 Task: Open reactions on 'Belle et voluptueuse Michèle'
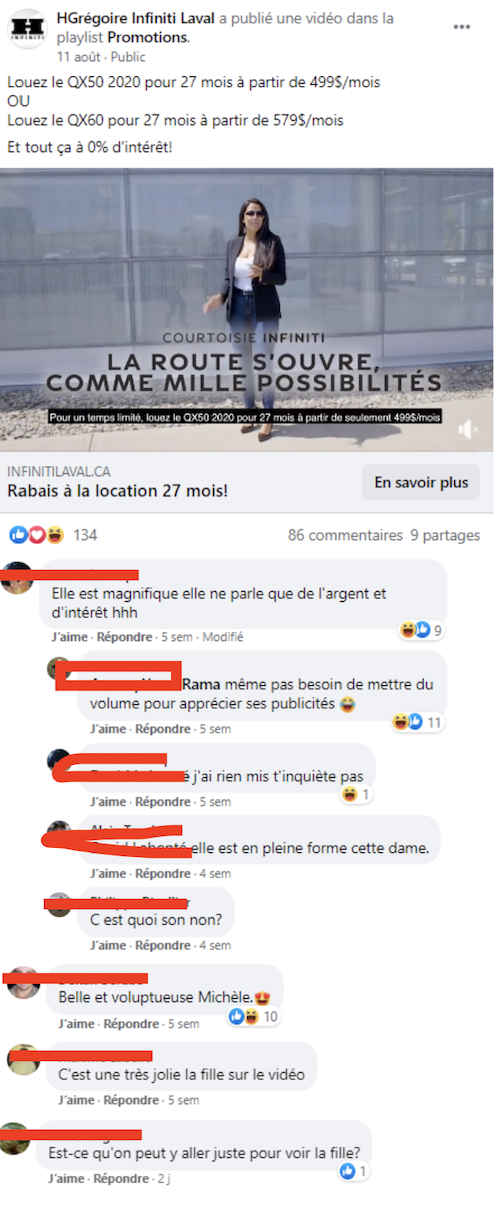click(253, 1016)
